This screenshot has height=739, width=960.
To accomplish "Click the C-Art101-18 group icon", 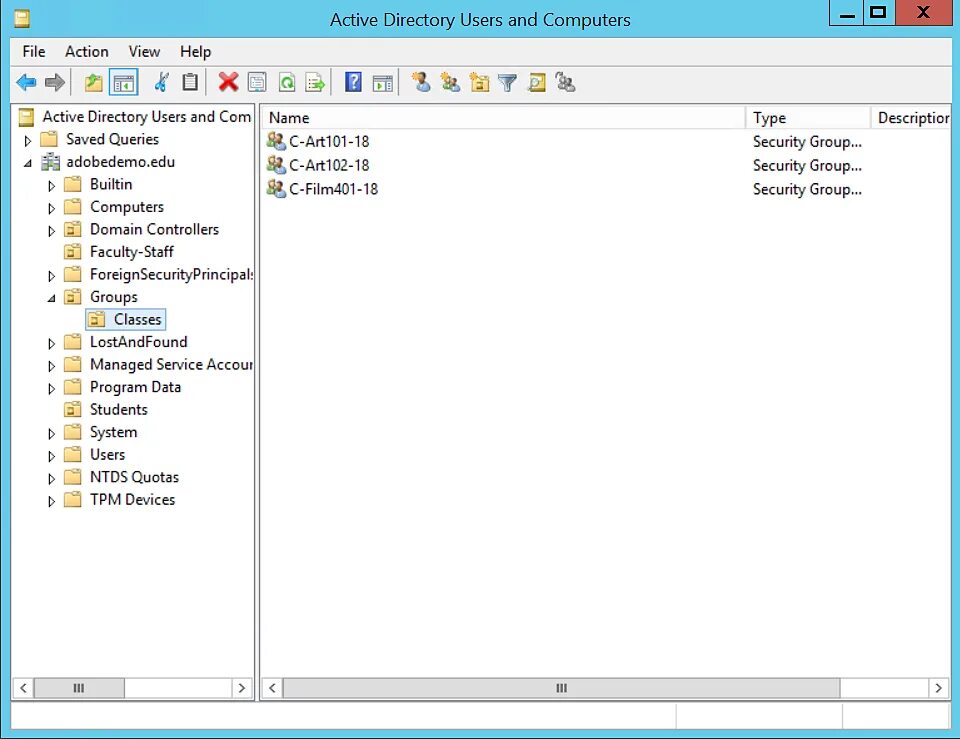I will (x=276, y=141).
